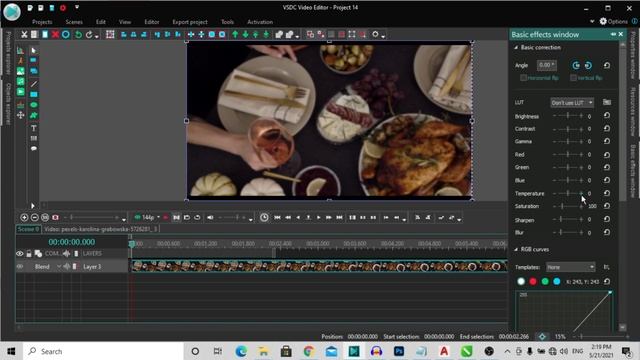Click the green move-down arrow icon
Screen dimensions: 640x360
pos(245,35)
